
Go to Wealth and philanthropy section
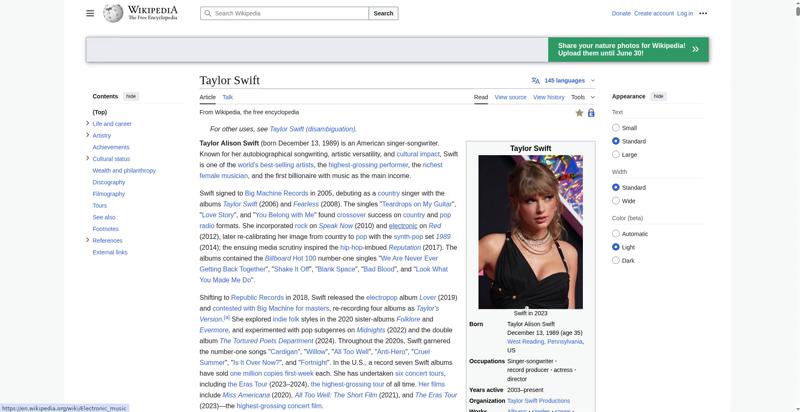[124, 170]
